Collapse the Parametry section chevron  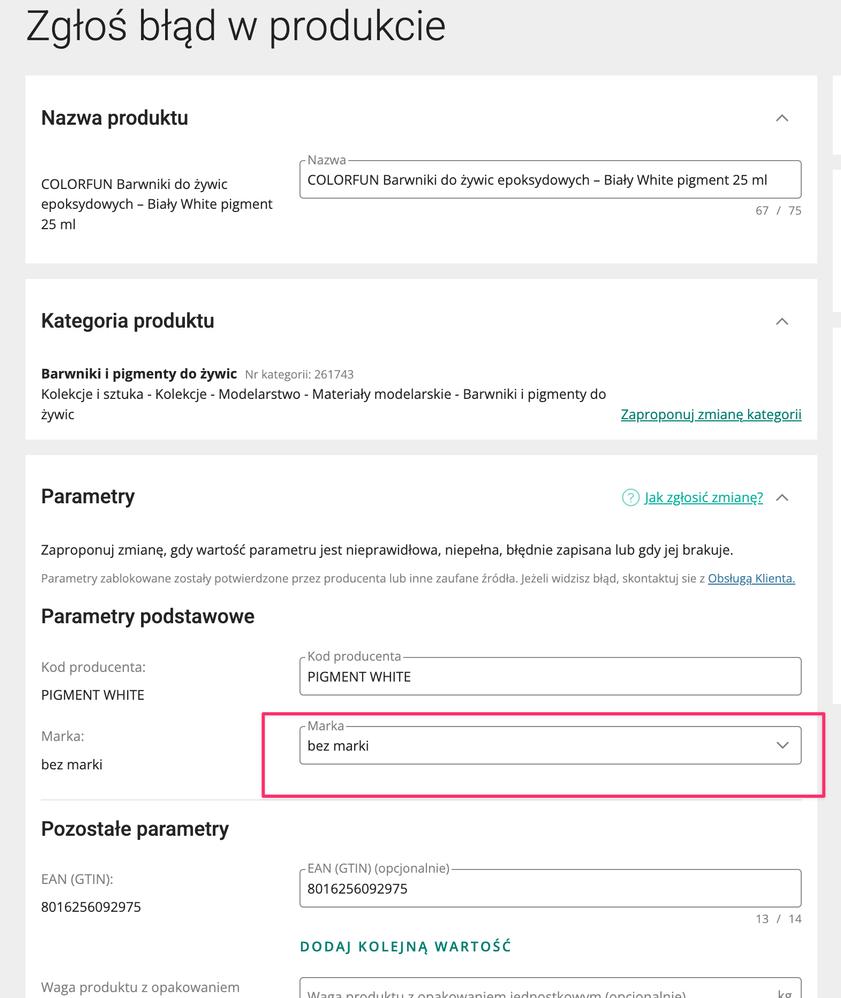(782, 497)
